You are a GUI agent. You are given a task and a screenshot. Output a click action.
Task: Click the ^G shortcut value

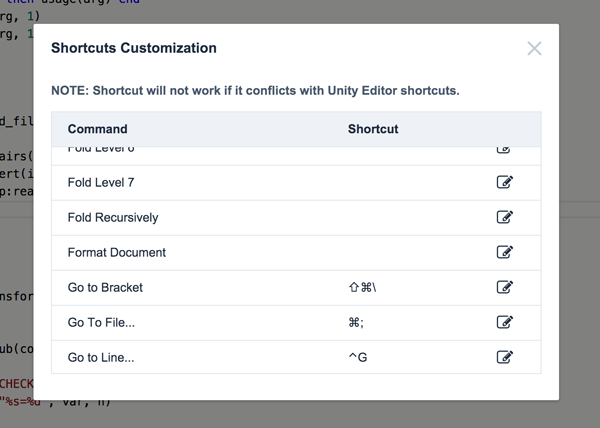pyautogui.click(x=358, y=358)
